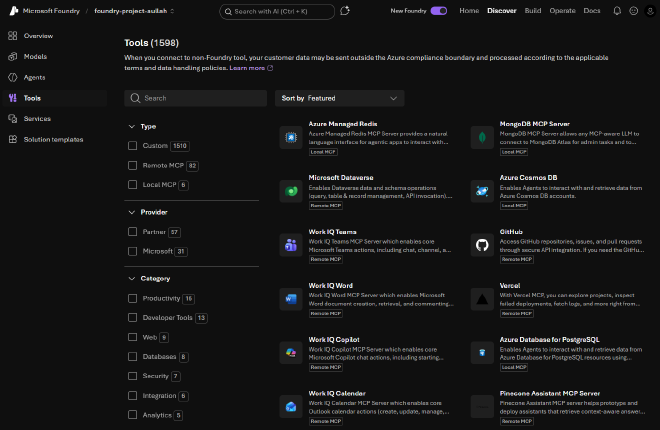Open the Vercel tool title
Screen dimensions: 660x430
pos(510,286)
